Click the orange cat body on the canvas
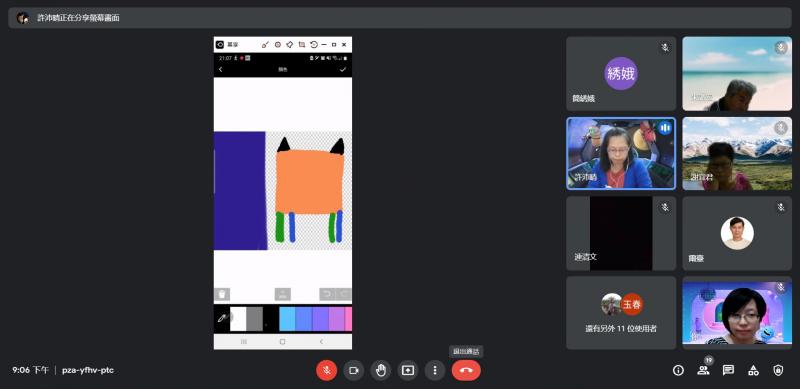This screenshot has width=800, height=389. (309, 182)
